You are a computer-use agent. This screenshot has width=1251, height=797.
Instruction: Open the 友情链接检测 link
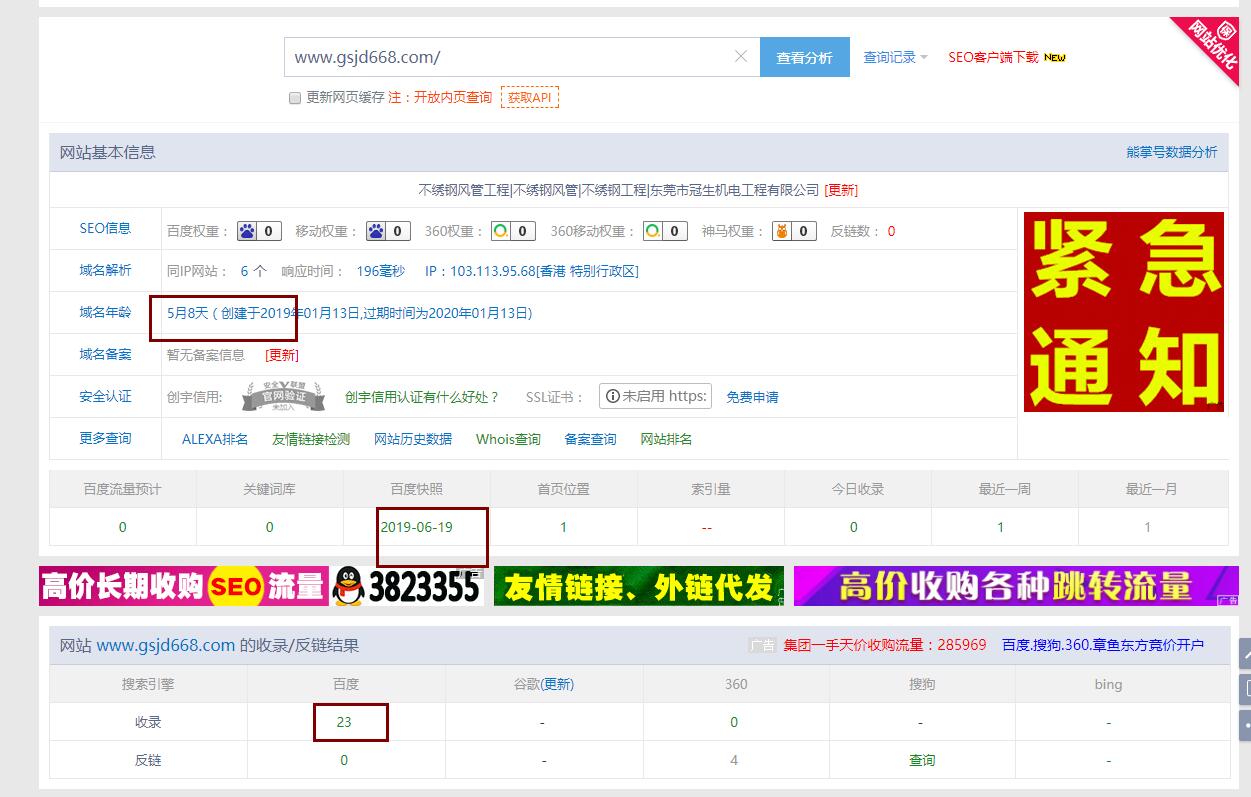311,439
